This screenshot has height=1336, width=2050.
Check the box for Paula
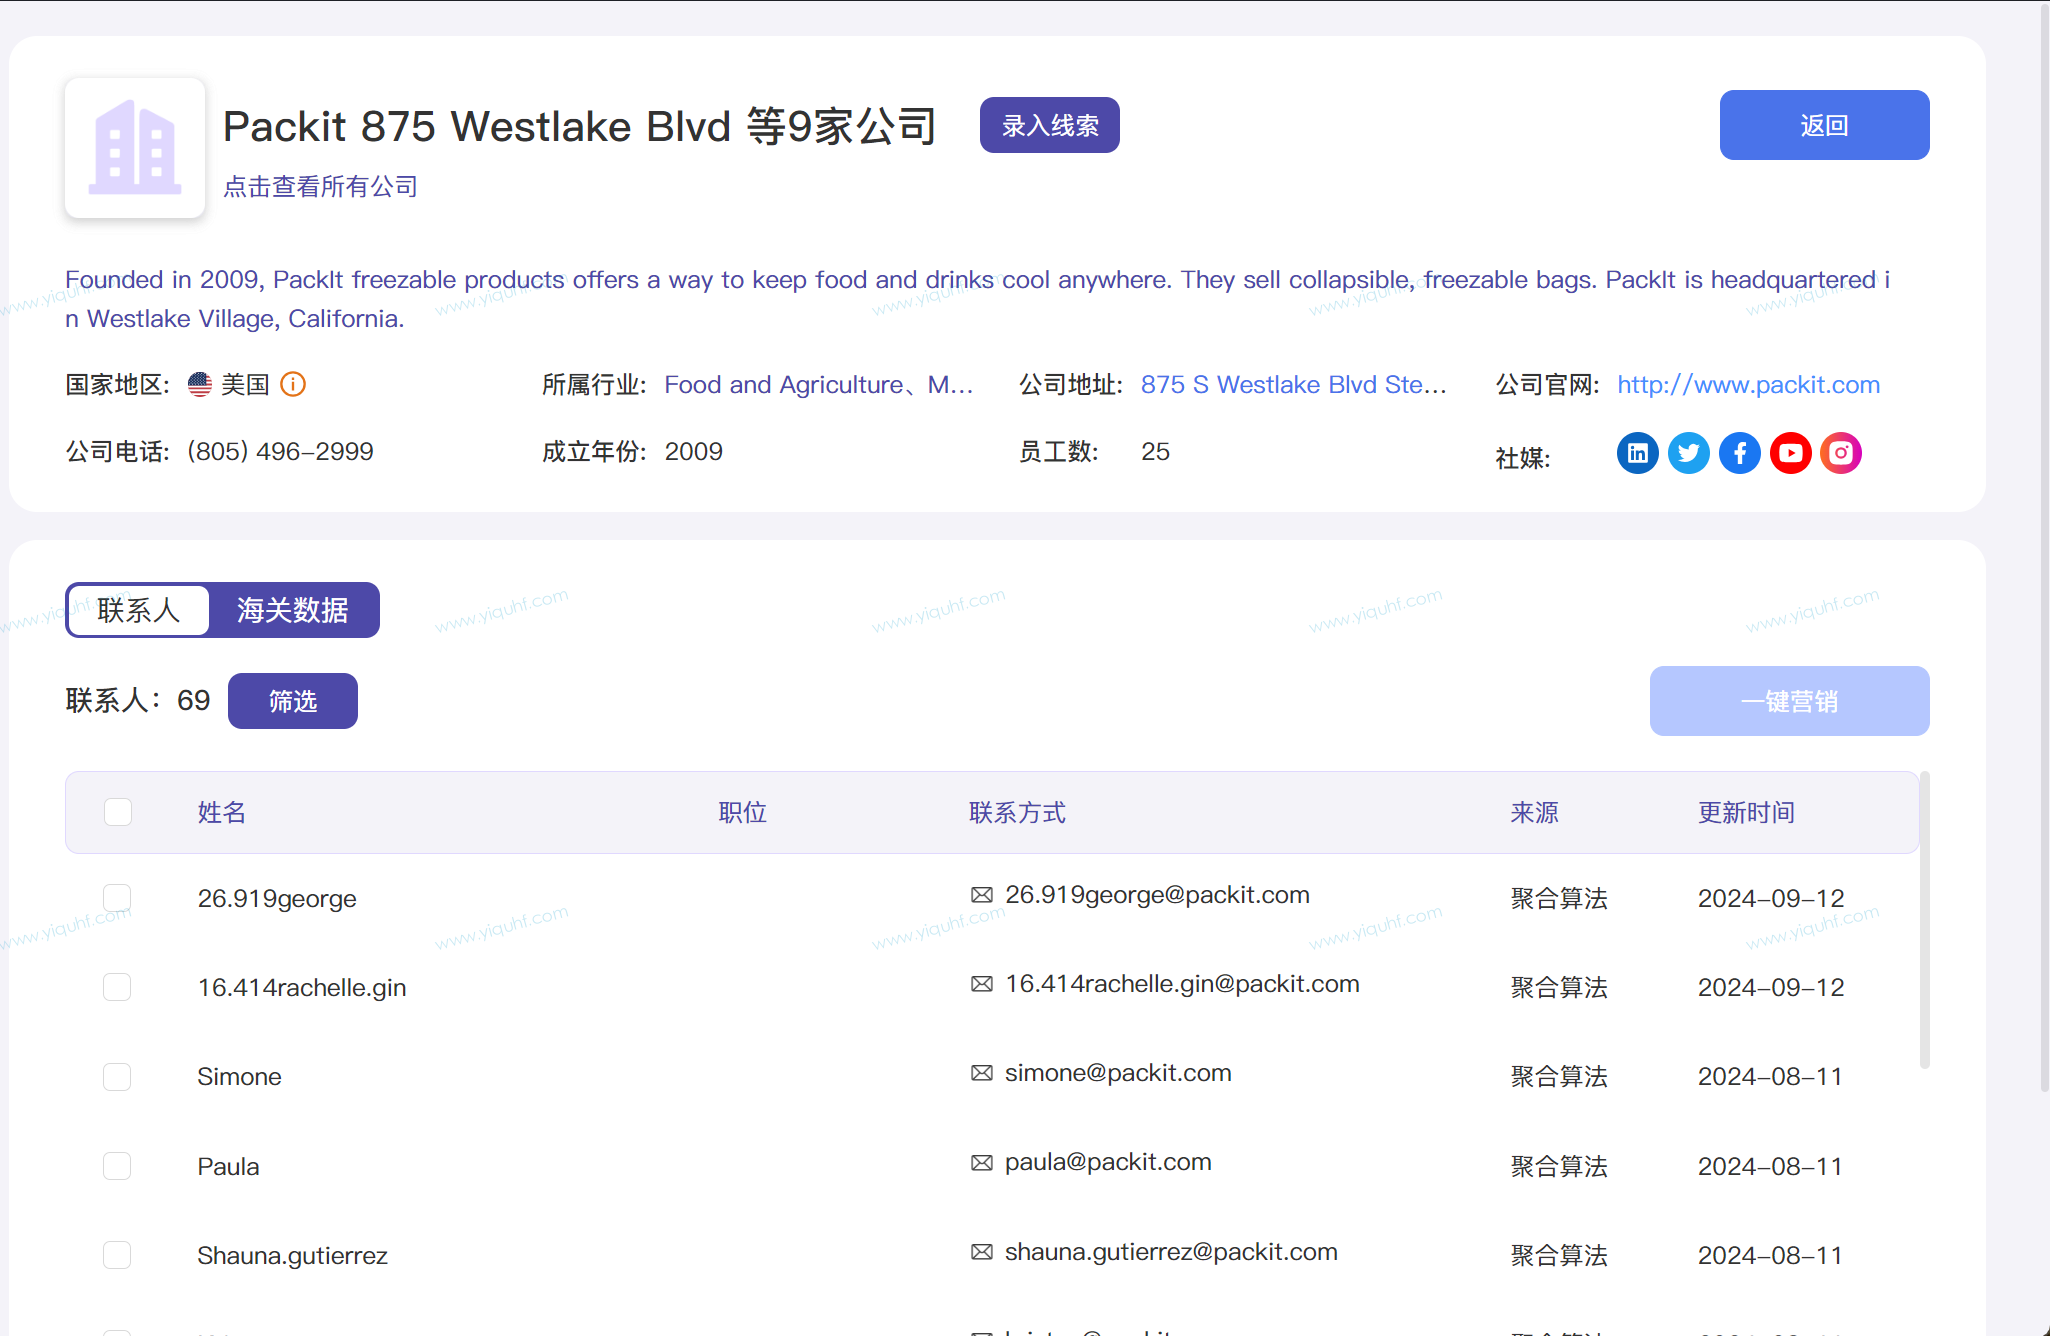[117, 1166]
